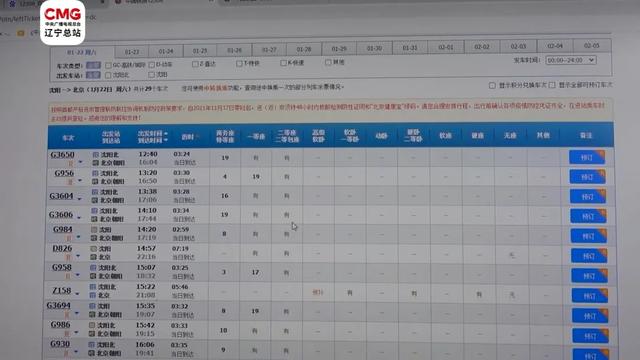Screen dimensions: 640x360
Task: Expand stop details arrow beside D826
Action: pyautogui.click(x=78, y=256)
